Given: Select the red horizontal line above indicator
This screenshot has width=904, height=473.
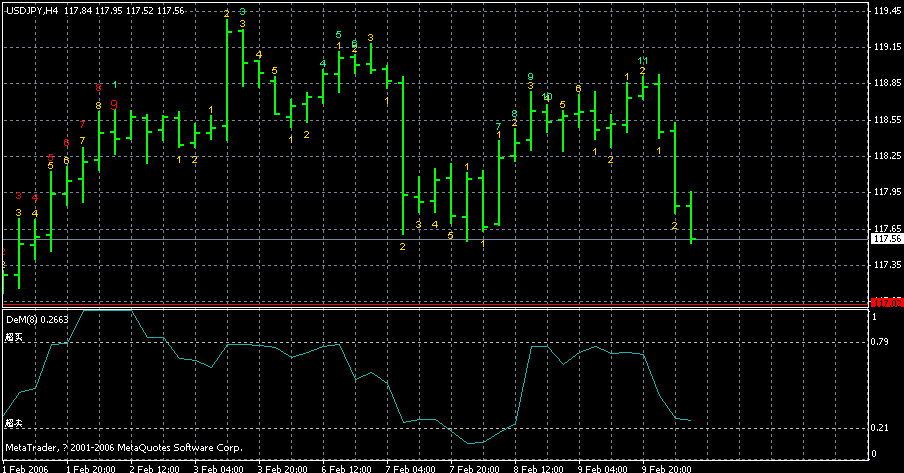Looking at the screenshot, I should pyautogui.click(x=430, y=301).
